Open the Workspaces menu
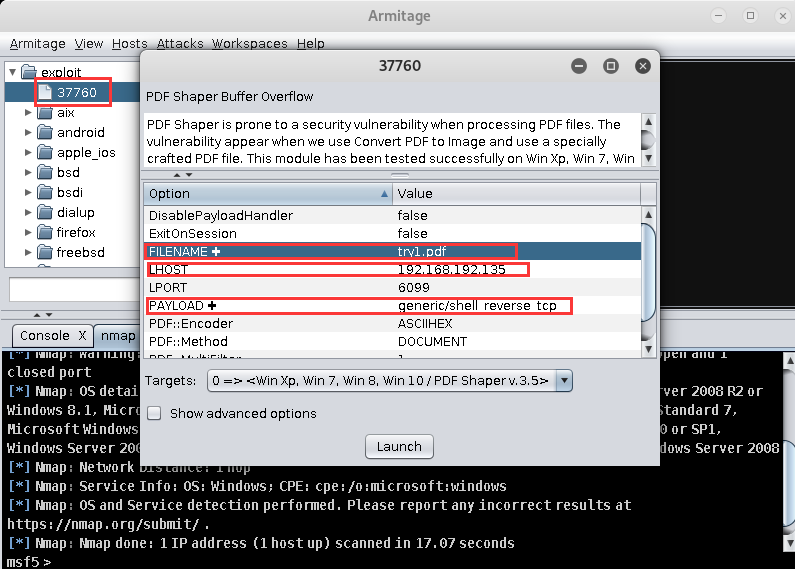 [249, 44]
